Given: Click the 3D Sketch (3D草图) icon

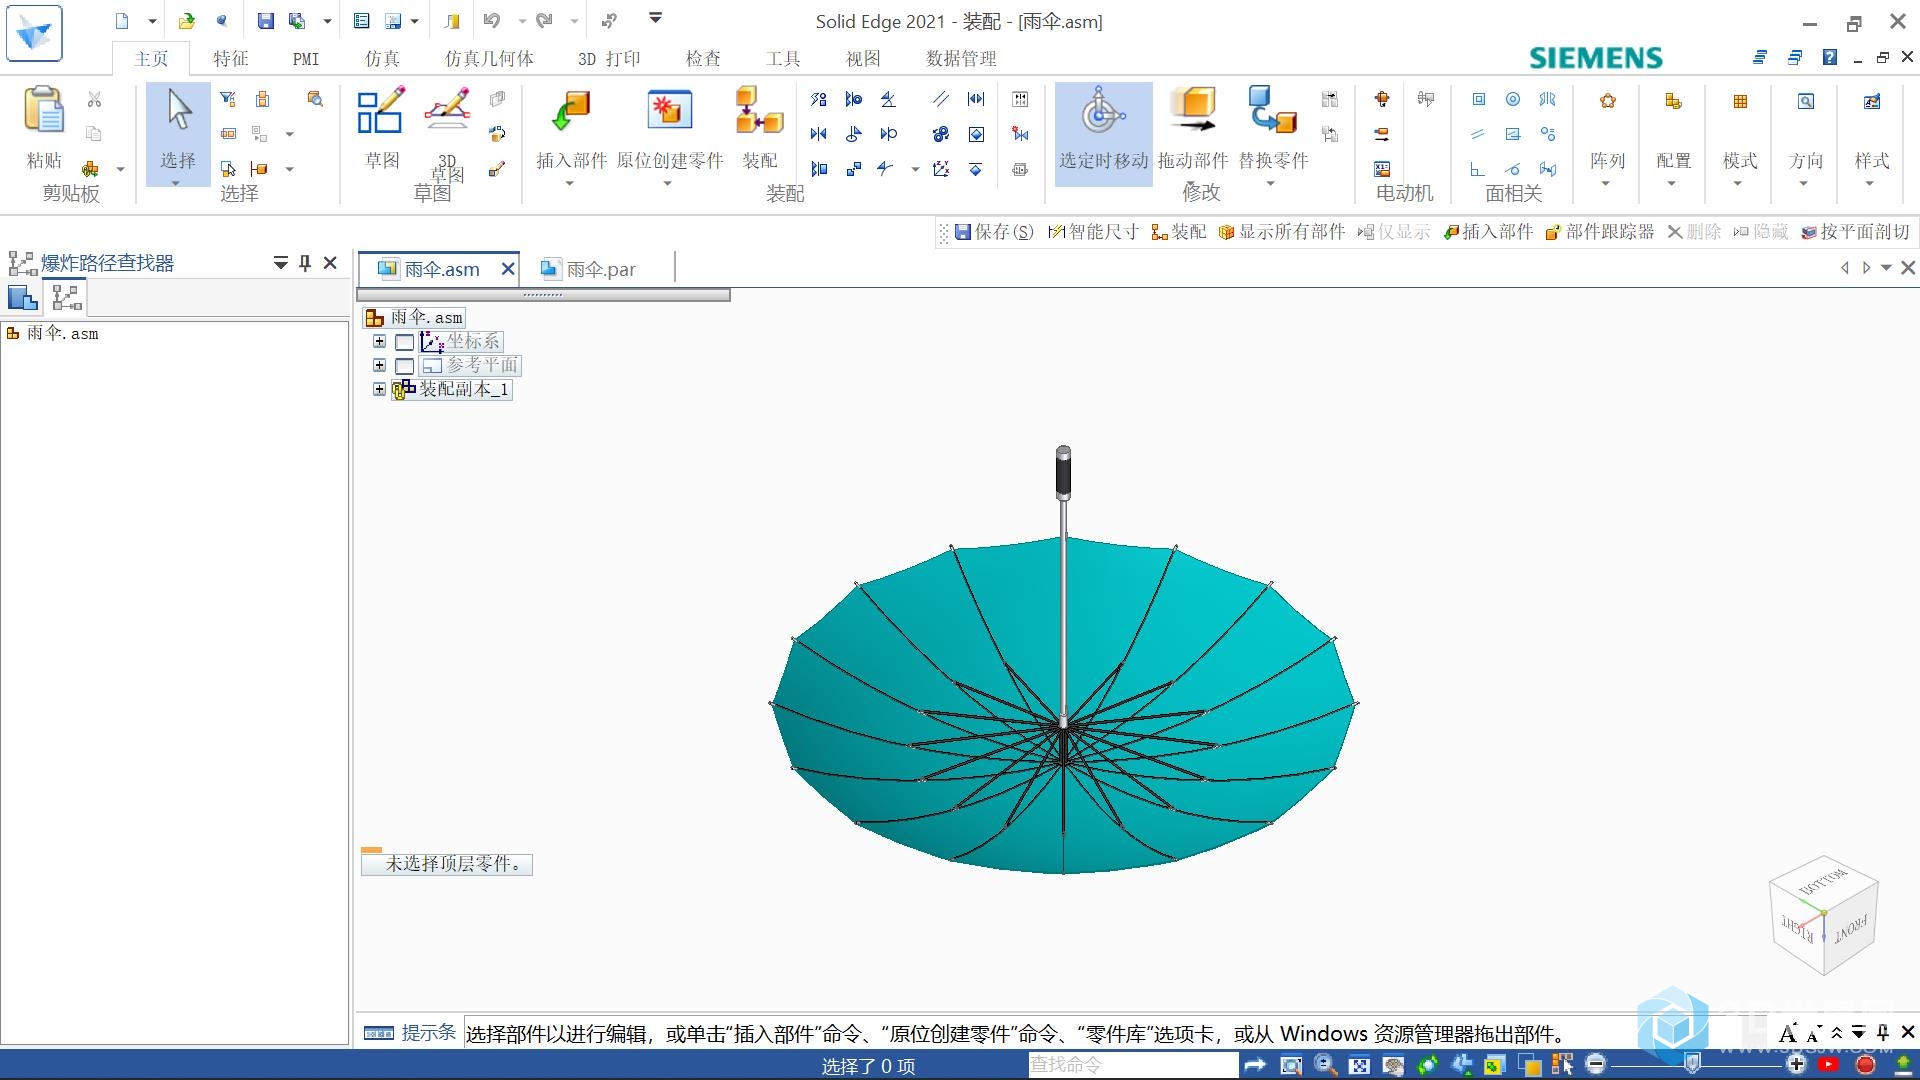Looking at the screenshot, I should click(x=447, y=110).
